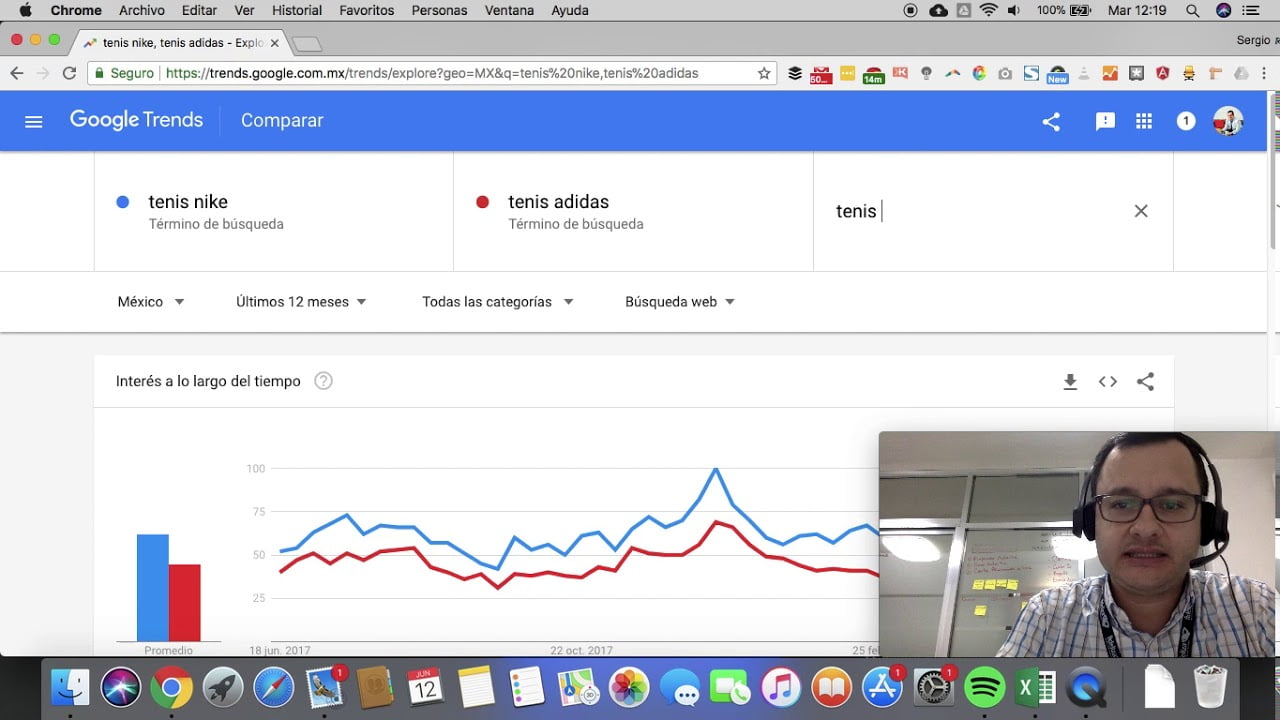Open System Preferences in the Dock

933,688
